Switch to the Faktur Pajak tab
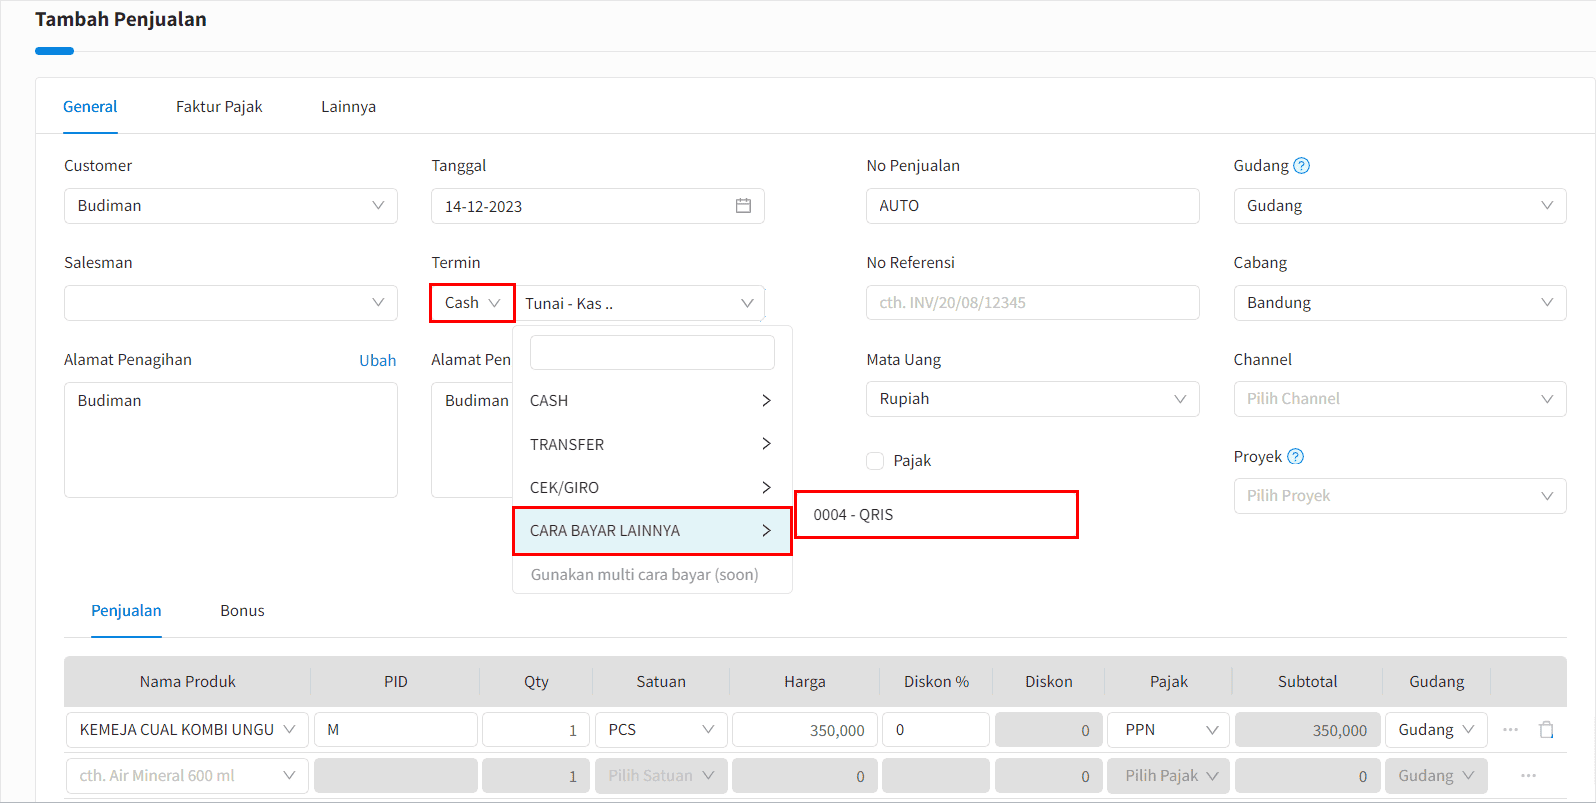Viewport: 1596px width, 803px height. pyautogui.click(x=219, y=107)
